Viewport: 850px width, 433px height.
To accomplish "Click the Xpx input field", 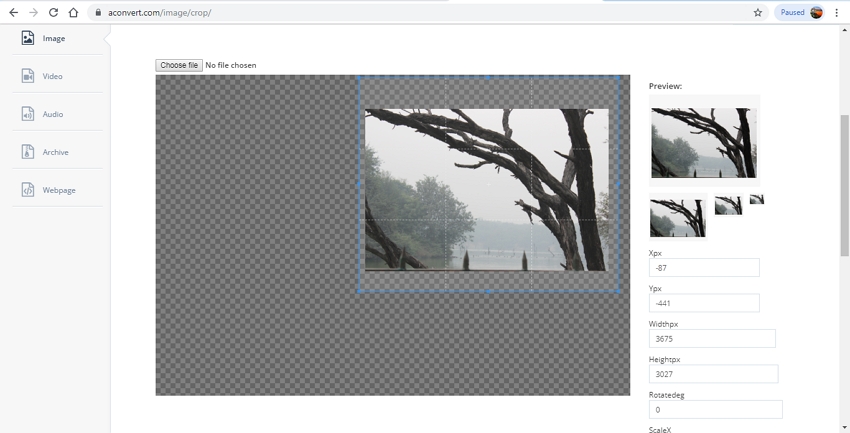I will (x=704, y=268).
